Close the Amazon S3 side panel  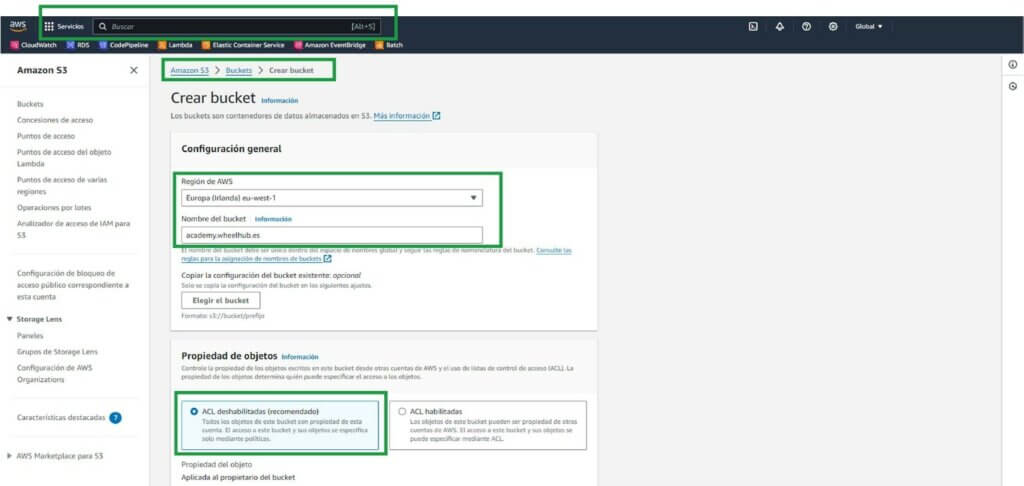pyautogui.click(x=134, y=70)
